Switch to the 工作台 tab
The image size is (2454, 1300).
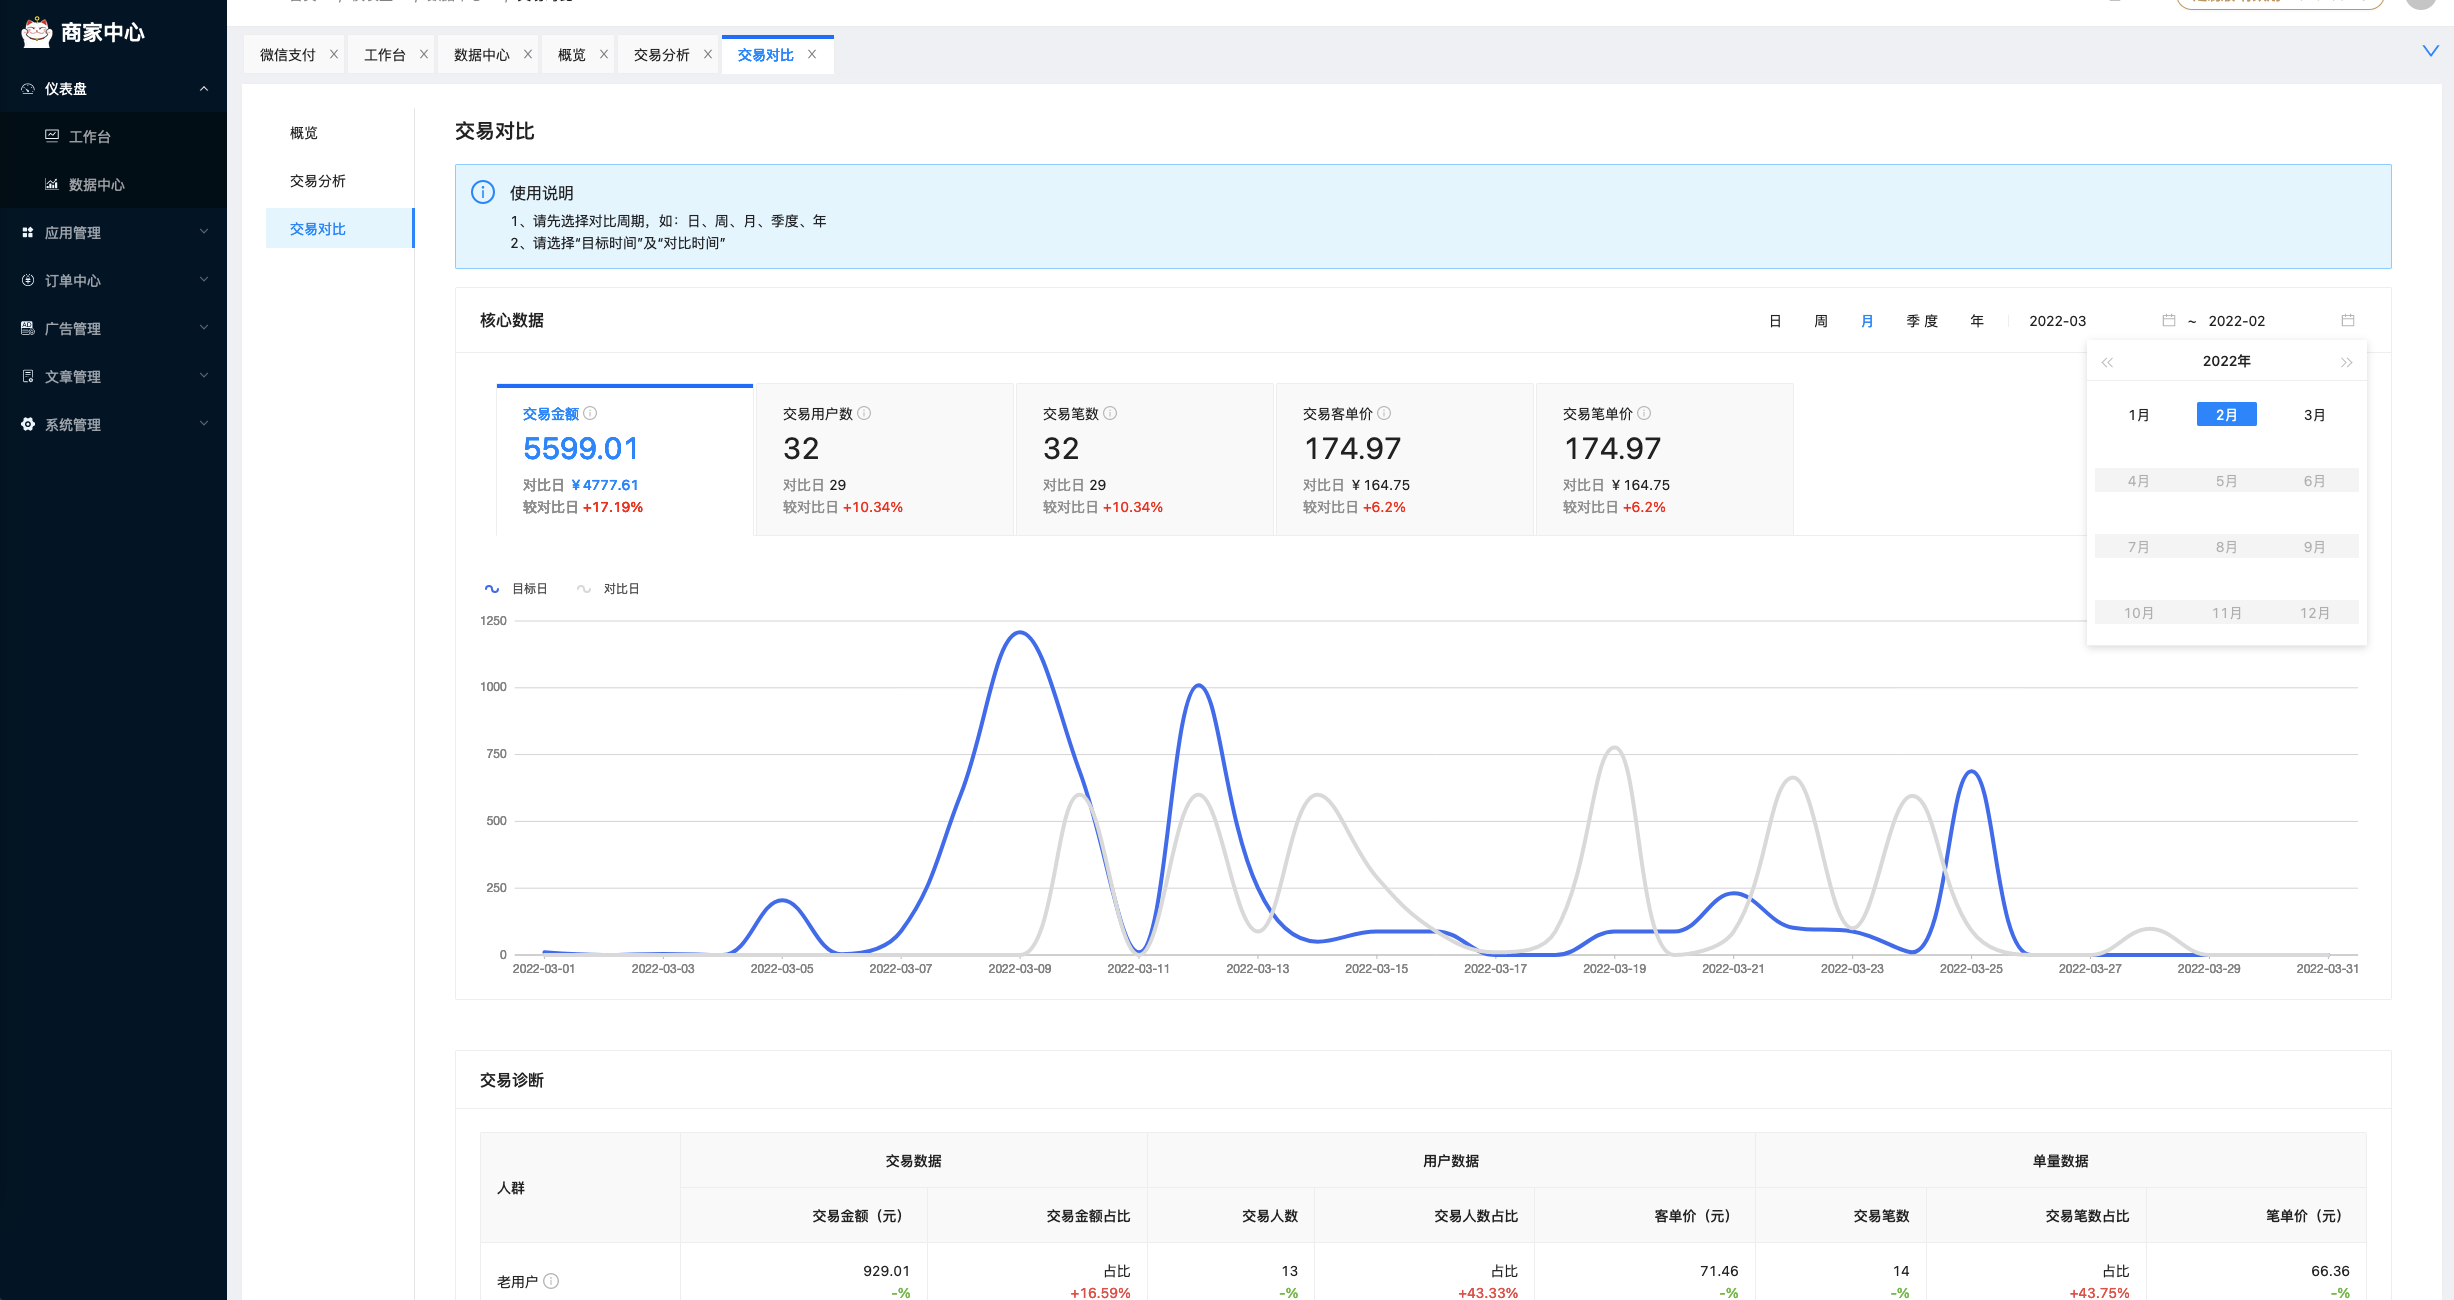click(384, 55)
